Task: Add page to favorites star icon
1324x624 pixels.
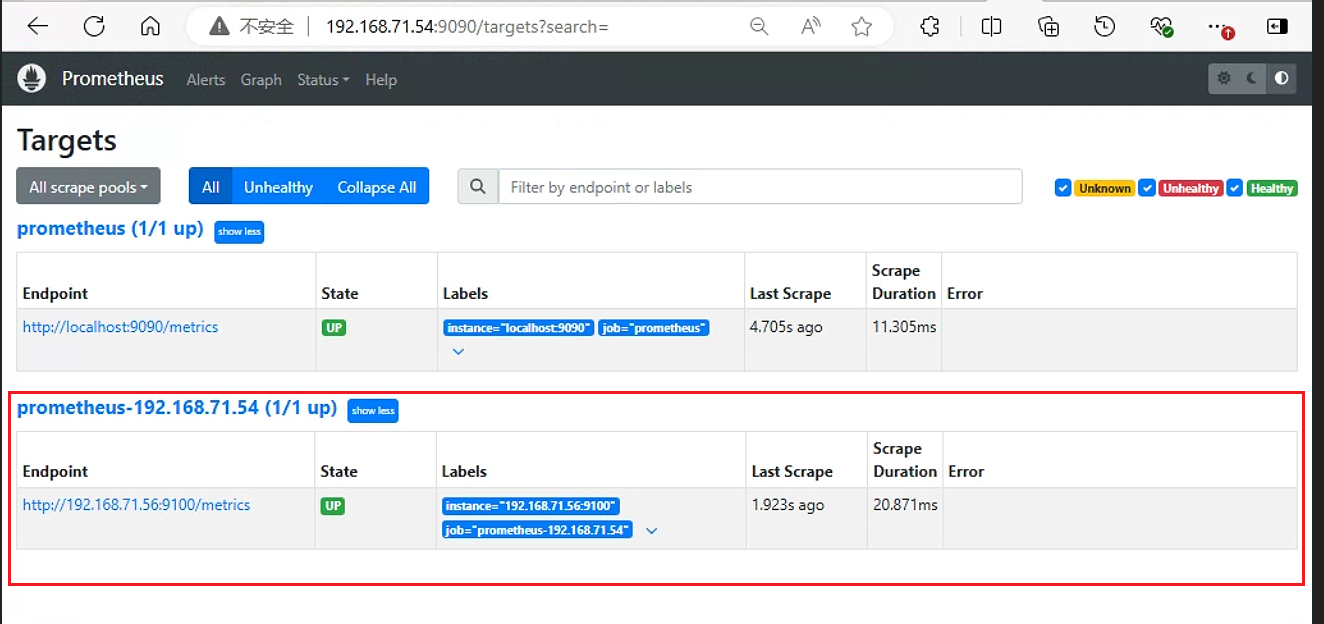Action: click(x=862, y=27)
